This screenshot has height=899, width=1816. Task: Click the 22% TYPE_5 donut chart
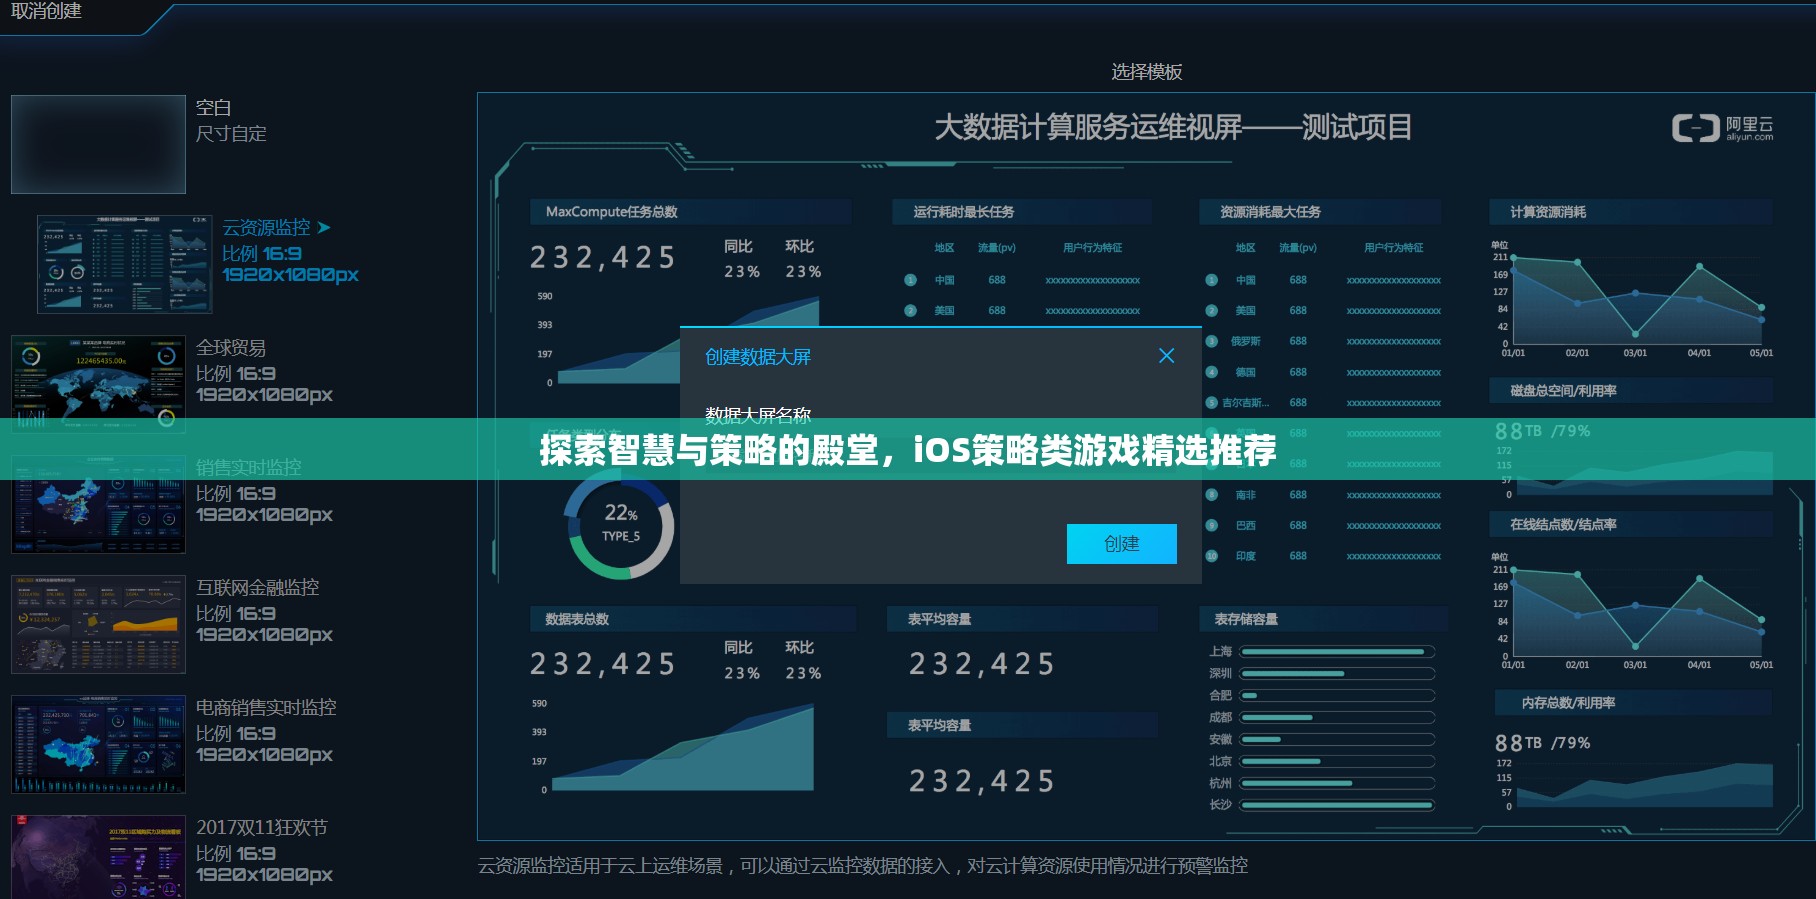pos(620,526)
